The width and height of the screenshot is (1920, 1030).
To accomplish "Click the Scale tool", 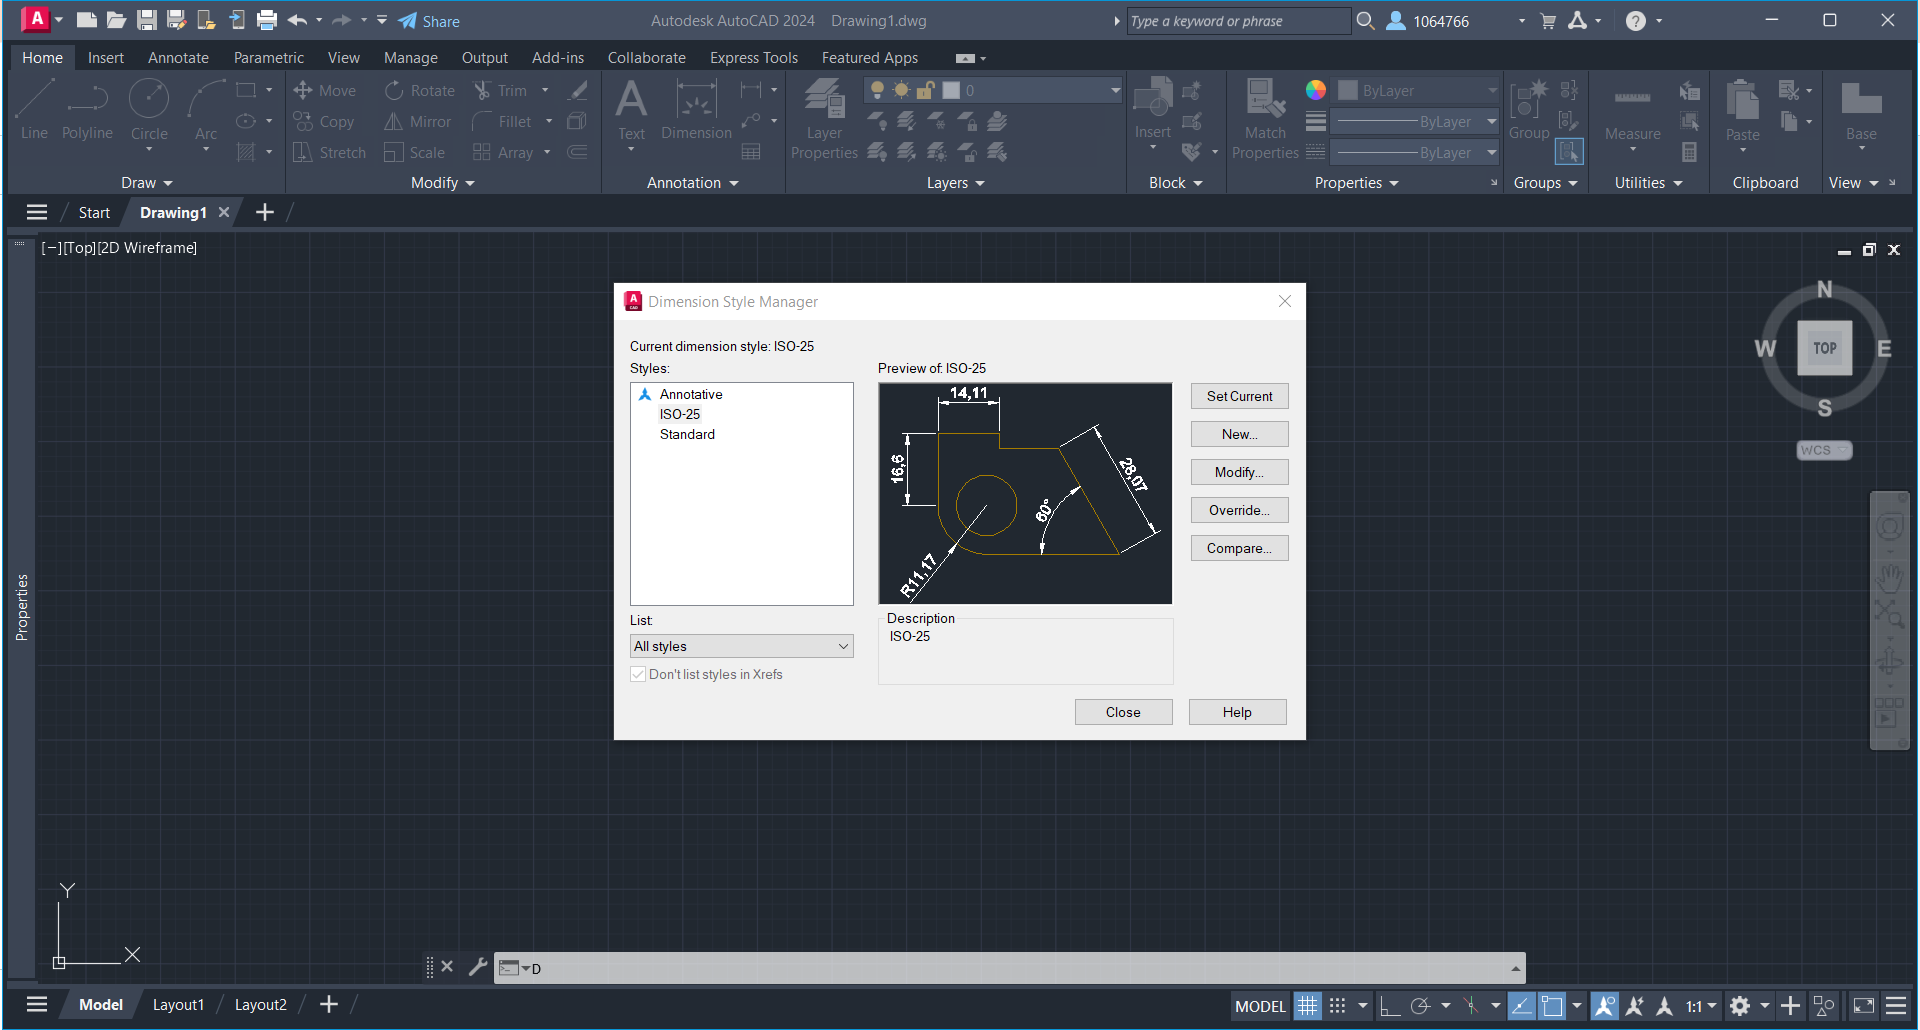I will click(x=415, y=153).
